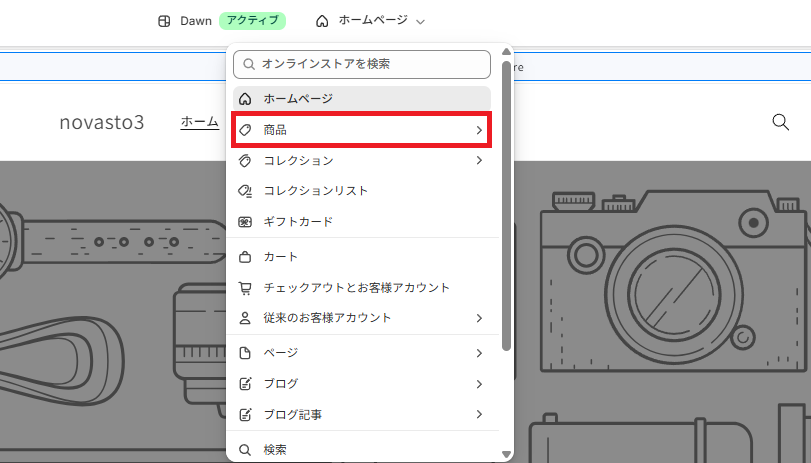Click the person icon for 従来のお客様アカウント
The image size is (811, 463).
coord(245,318)
